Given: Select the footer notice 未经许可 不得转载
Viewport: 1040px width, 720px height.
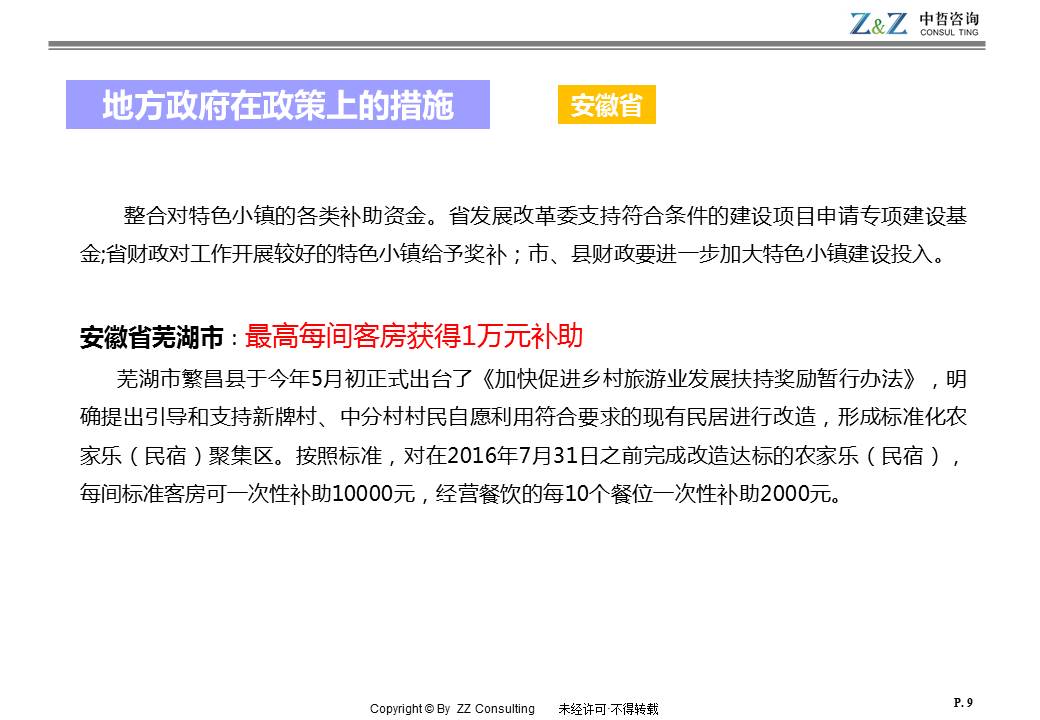Looking at the screenshot, I should point(608,709).
